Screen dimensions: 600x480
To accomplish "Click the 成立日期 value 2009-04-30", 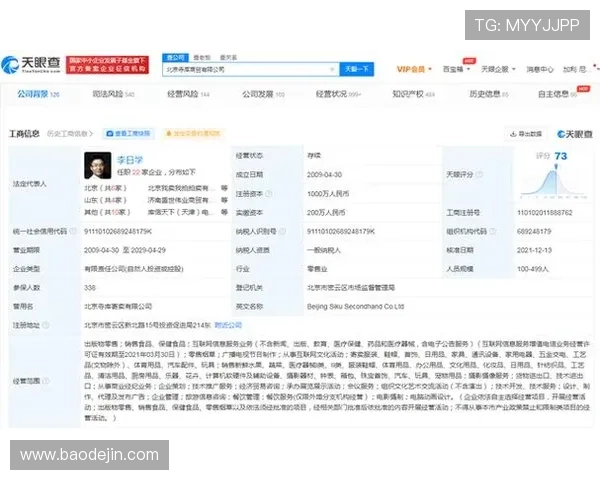I will (324, 175).
